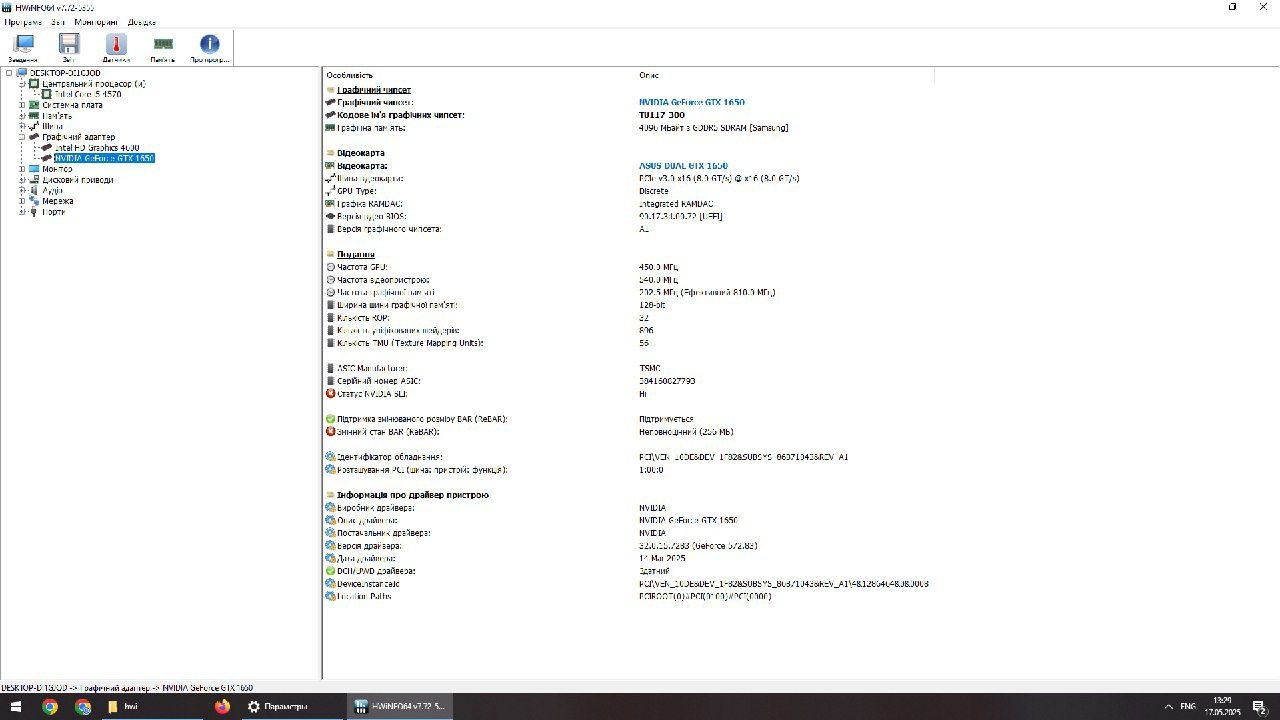This screenshot has height=720, width=1280.
Task: Expand the Монітор tree branch
Action: click(x=21, y=169)
